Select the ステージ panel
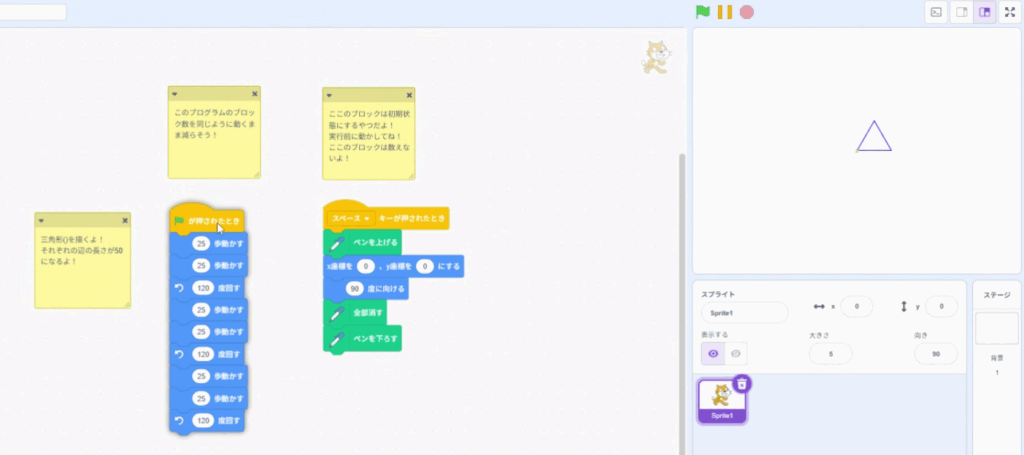Viewport: 1024px width, 455px height. click(x=997, y=330)
